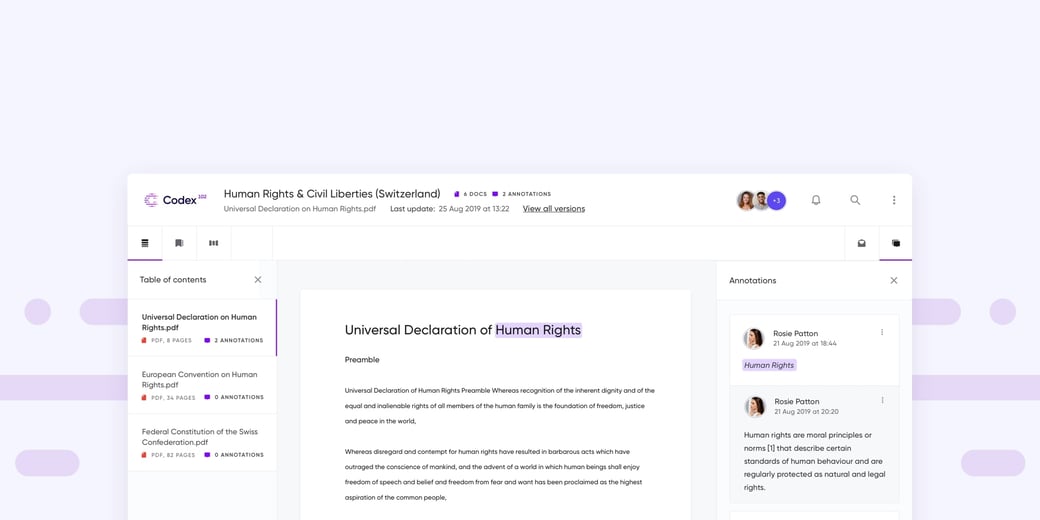Click the highlighted Human Rights in title
The image size is (1040, 520).
pos(538,330)
